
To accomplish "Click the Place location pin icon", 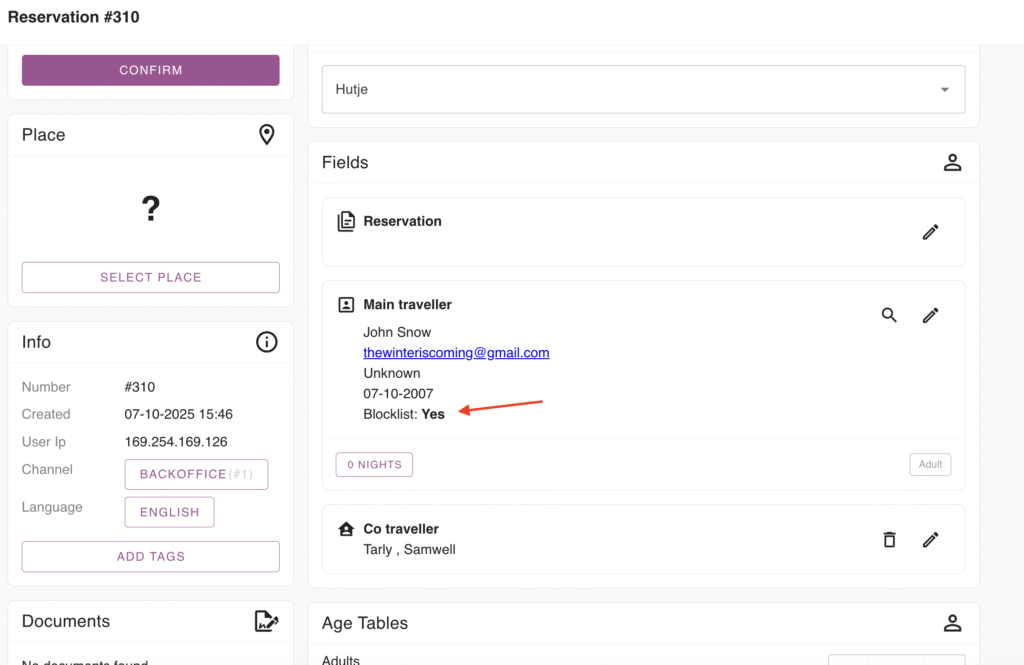I will pos(266,135).
